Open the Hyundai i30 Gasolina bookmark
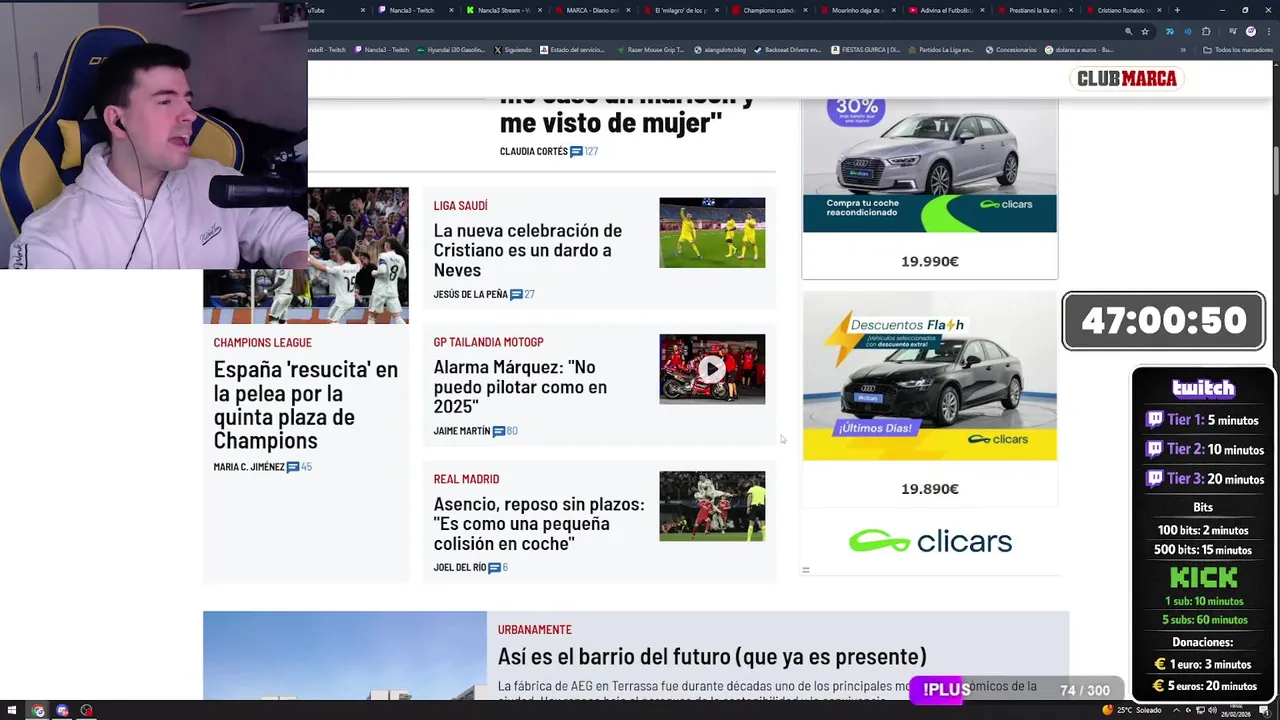This screenshot has width=1280, height=720. coord(451,49)
